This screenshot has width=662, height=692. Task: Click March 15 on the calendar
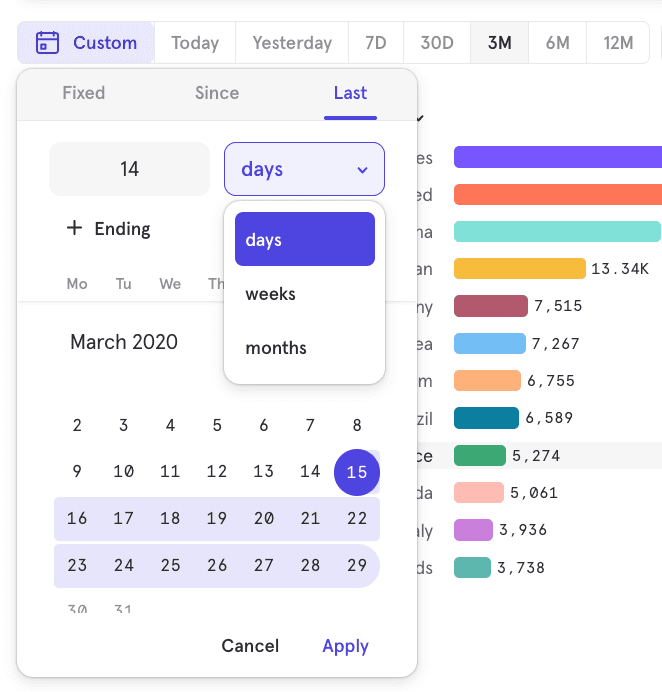356,472
